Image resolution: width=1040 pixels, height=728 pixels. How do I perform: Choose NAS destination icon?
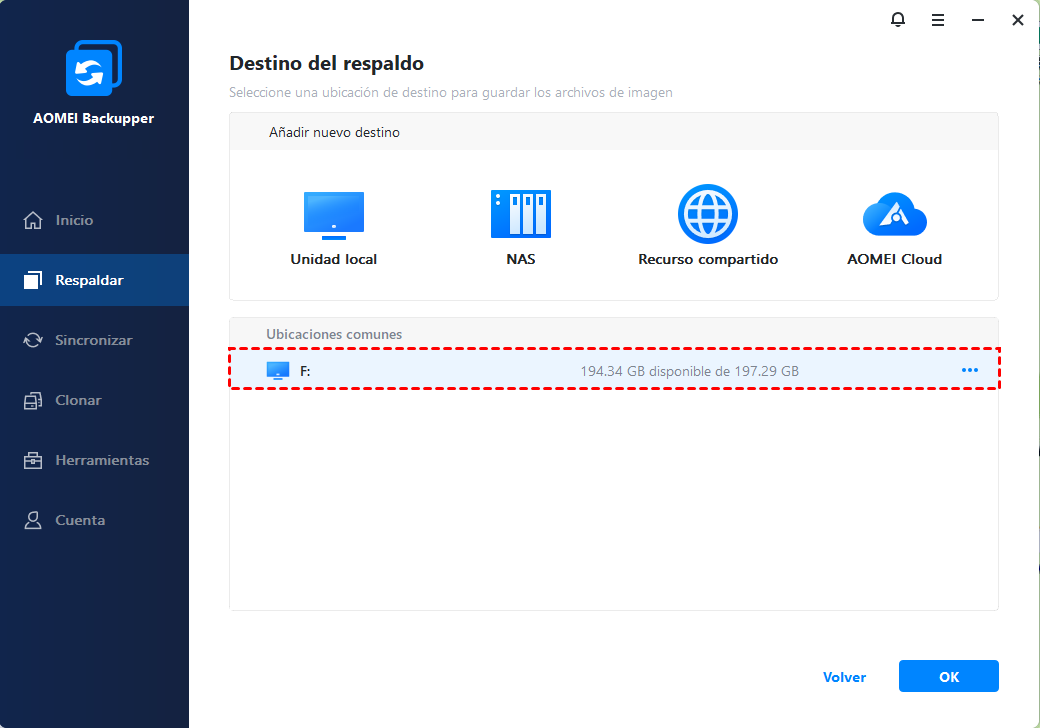521,213
